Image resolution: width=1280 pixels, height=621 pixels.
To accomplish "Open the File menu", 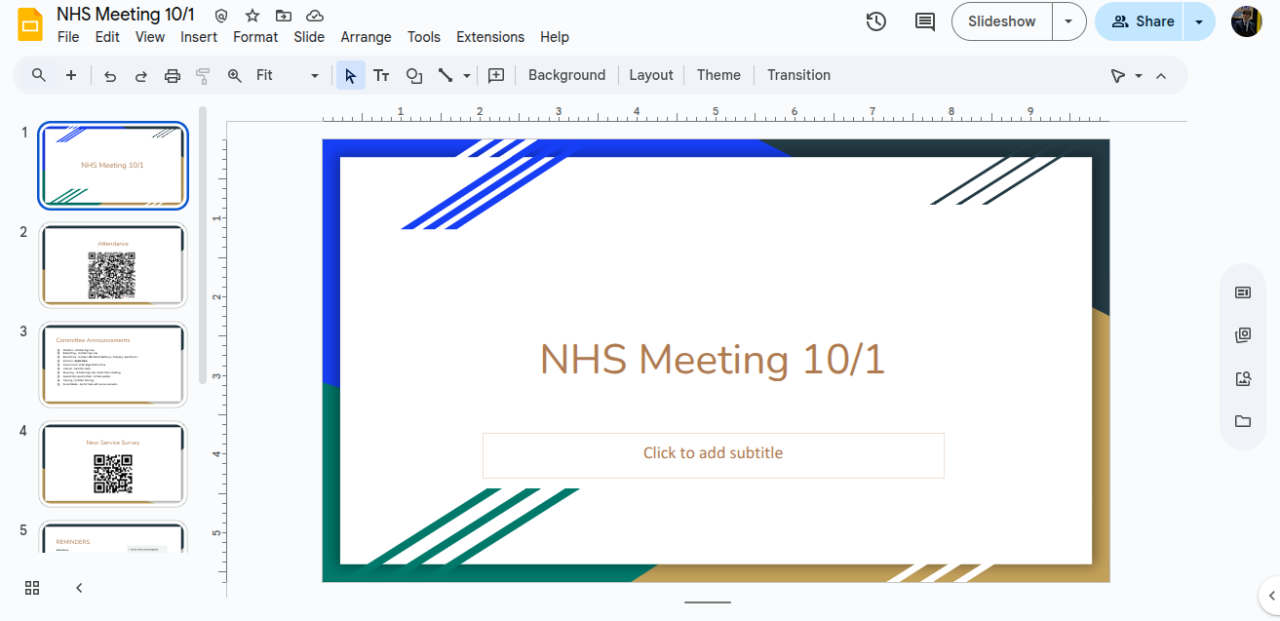I will tap(68, 37).
